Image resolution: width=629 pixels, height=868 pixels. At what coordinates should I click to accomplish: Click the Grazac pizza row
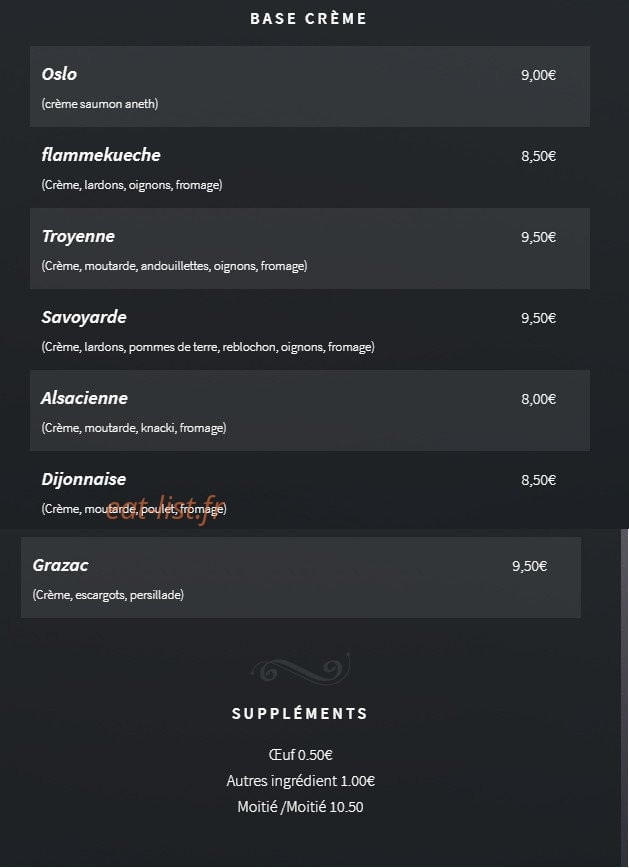[301, 577]
